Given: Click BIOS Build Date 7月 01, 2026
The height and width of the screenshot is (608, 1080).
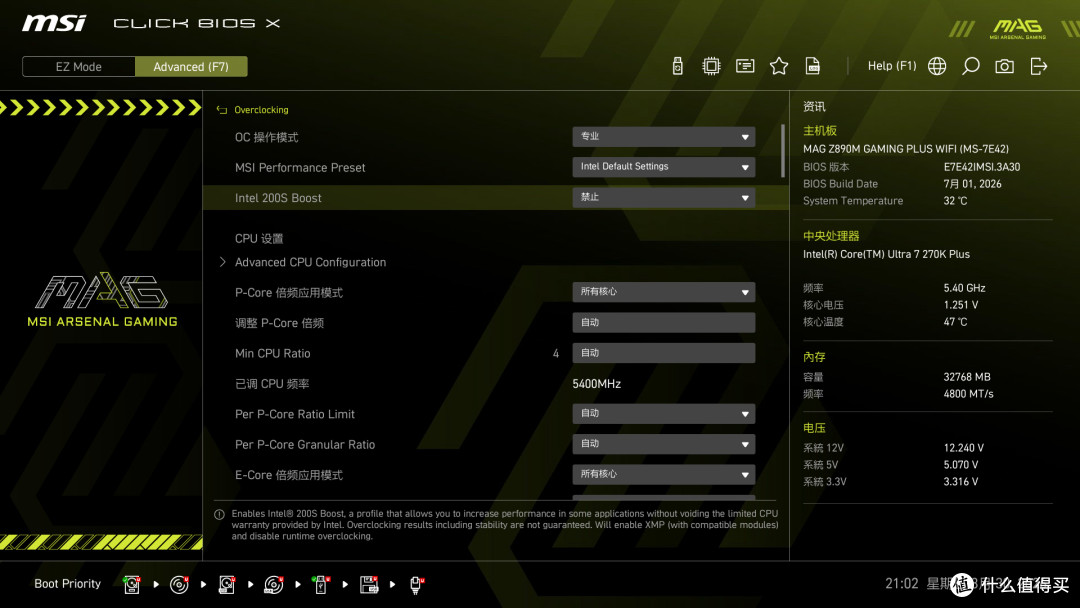Looking at the screenshot, I should coord(973,184).
